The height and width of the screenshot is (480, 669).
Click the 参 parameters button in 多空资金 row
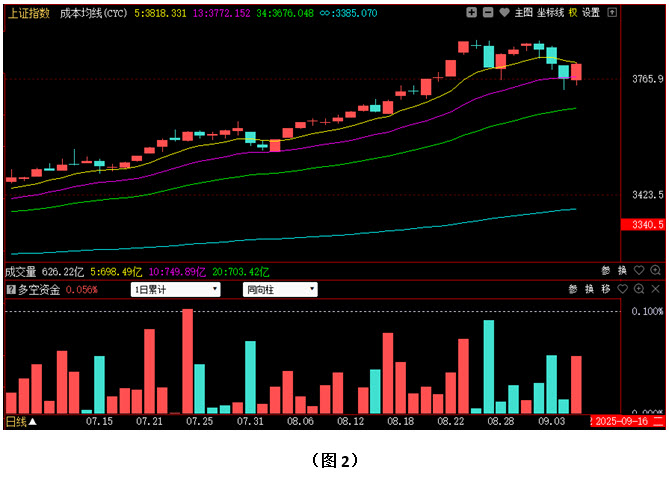[573, 289]
